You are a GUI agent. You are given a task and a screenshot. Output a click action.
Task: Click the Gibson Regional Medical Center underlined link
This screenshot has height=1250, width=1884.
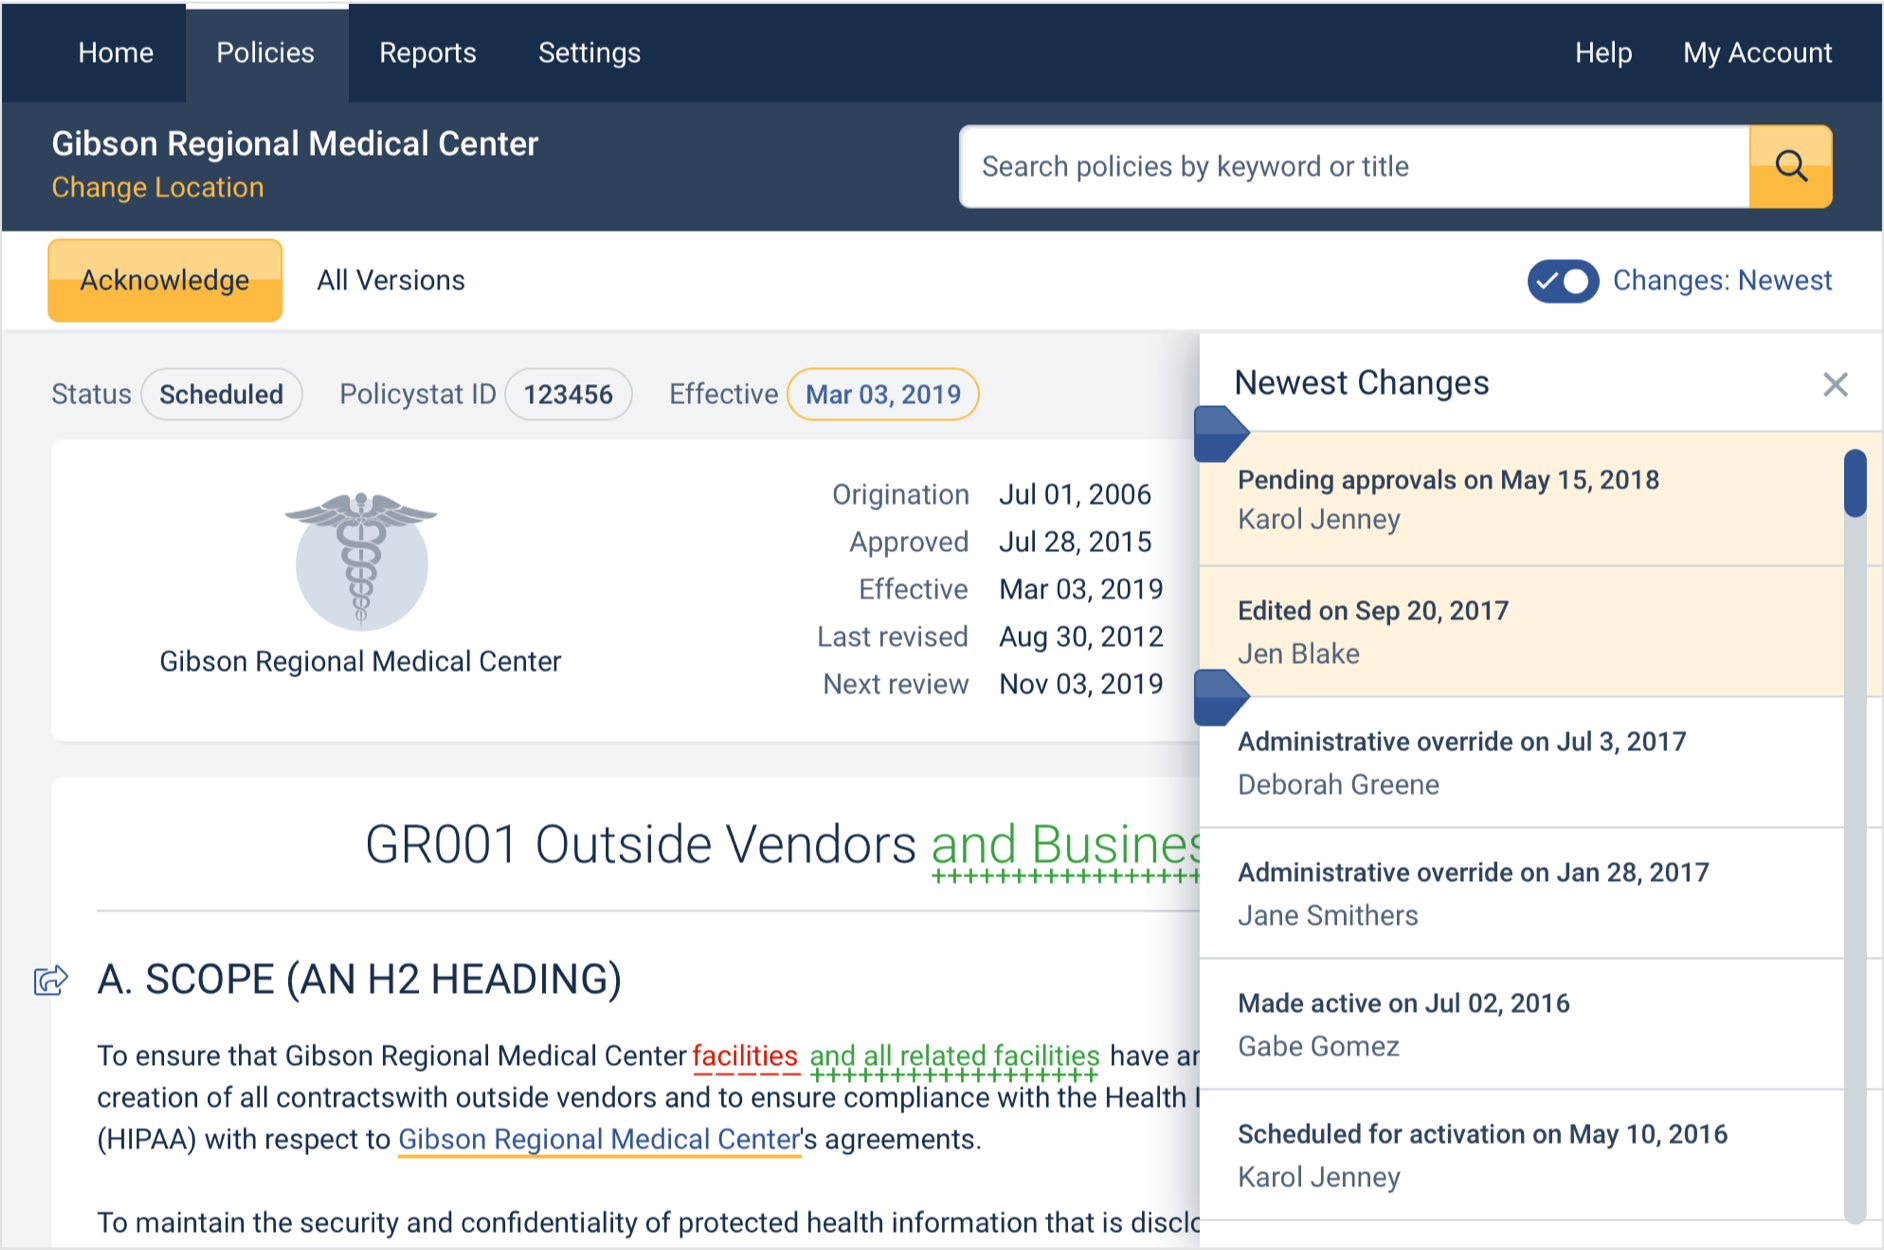[x=600, y=1139]
